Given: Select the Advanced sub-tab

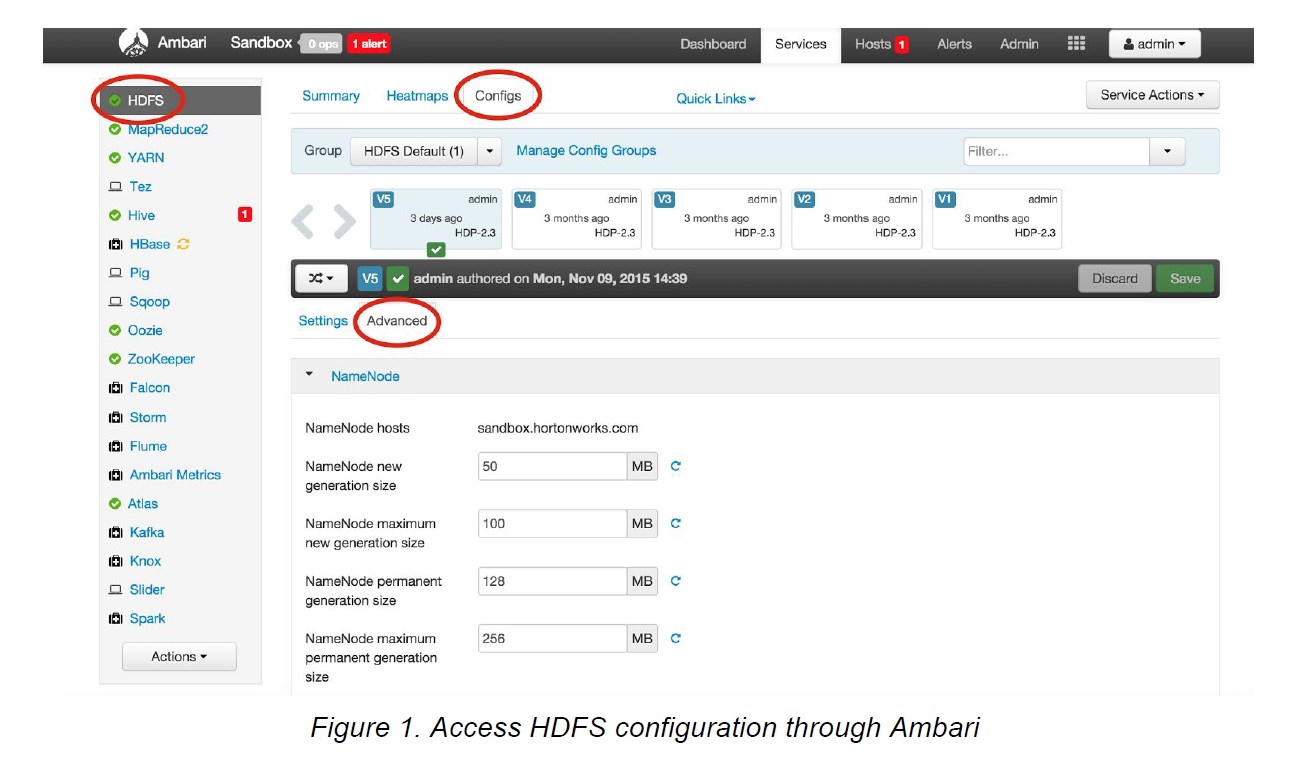Looking at the screenshot, I should point(397,321).
